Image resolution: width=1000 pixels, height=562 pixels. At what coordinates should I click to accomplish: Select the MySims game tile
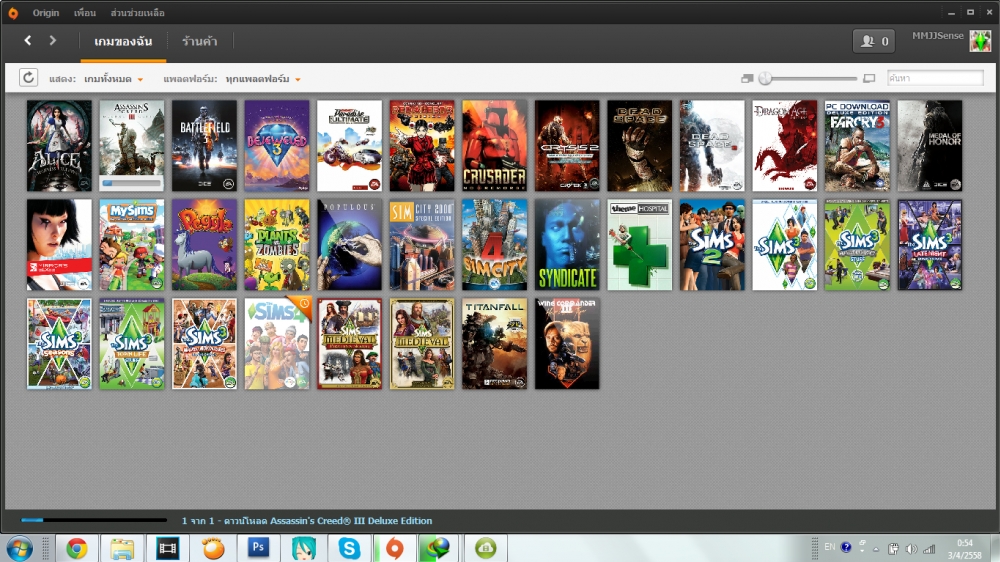tap(131, 245)
